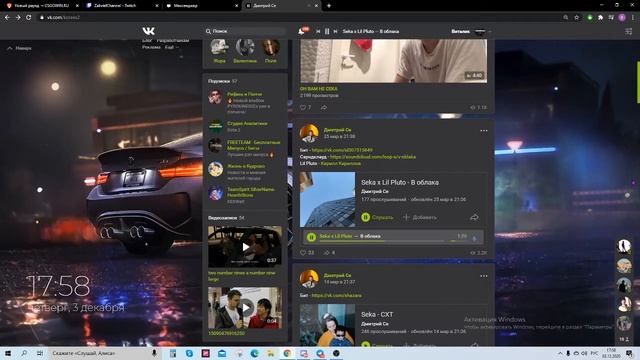The height and width of the screenshot is (360, 640).
Task: Open Microsoft Edge from the taskbar
Action: pyautogui.click(x=255, y=353)
